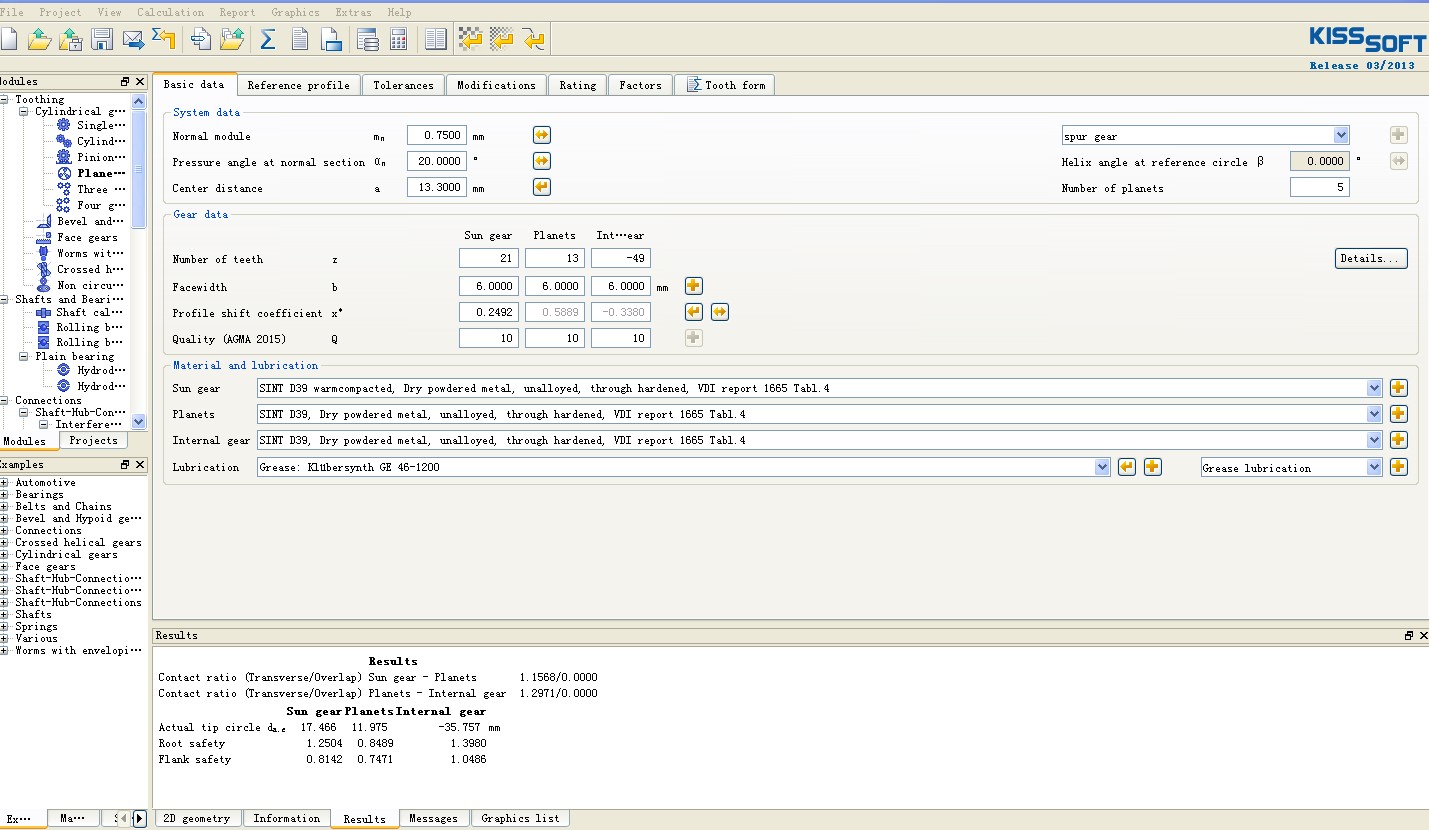The width and height of the screenshot is (1429, 830).
Task: Select Cylindrical gears in Examples list
Action: click(66, 554)
